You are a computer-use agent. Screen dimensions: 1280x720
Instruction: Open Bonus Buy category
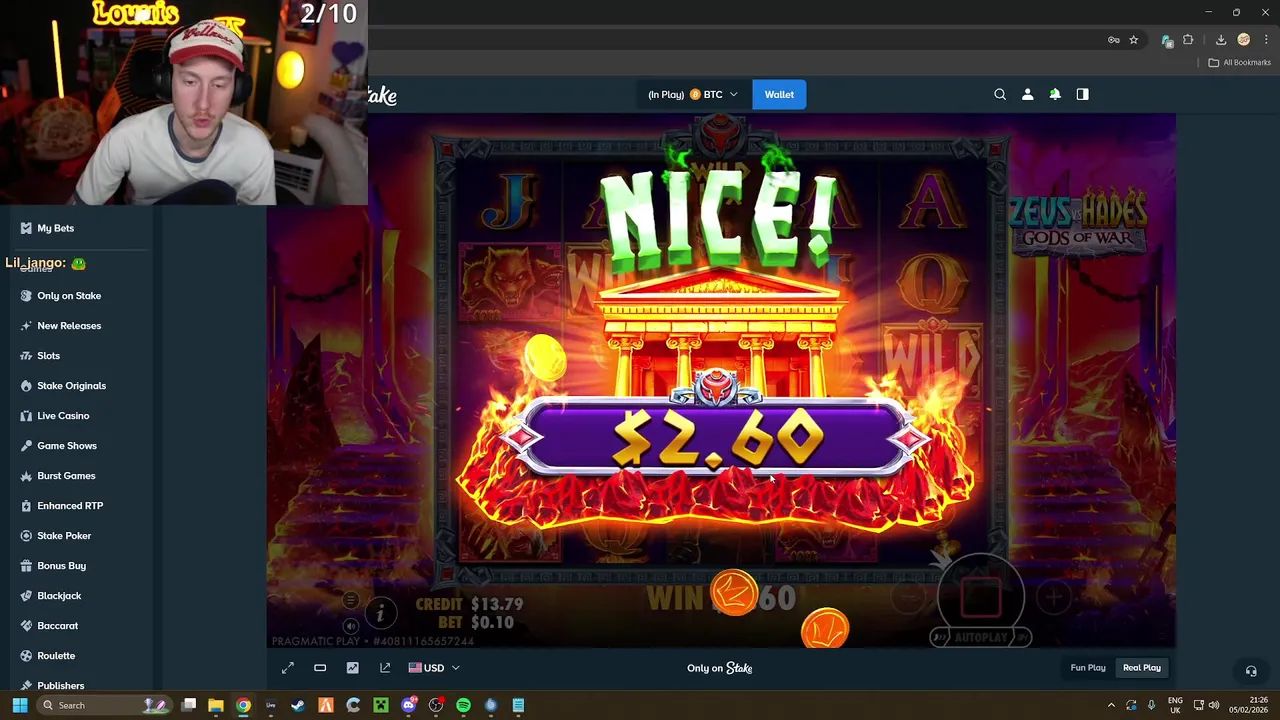(61, 566)
